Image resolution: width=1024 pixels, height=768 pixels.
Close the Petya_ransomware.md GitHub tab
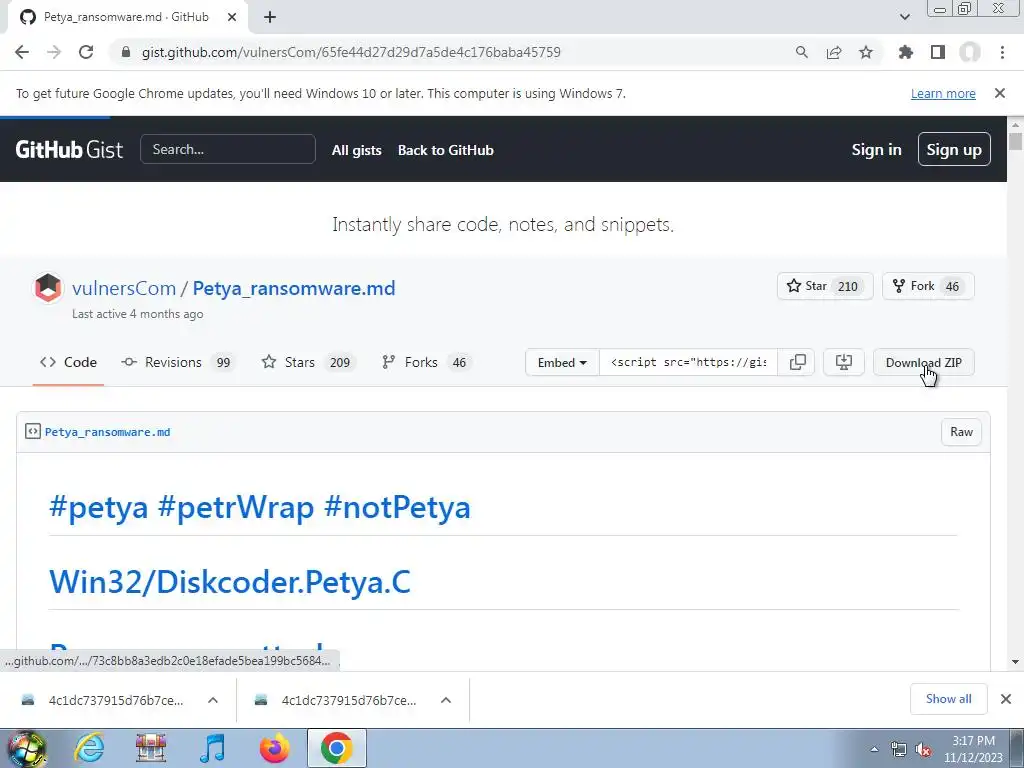coord(232,18)
